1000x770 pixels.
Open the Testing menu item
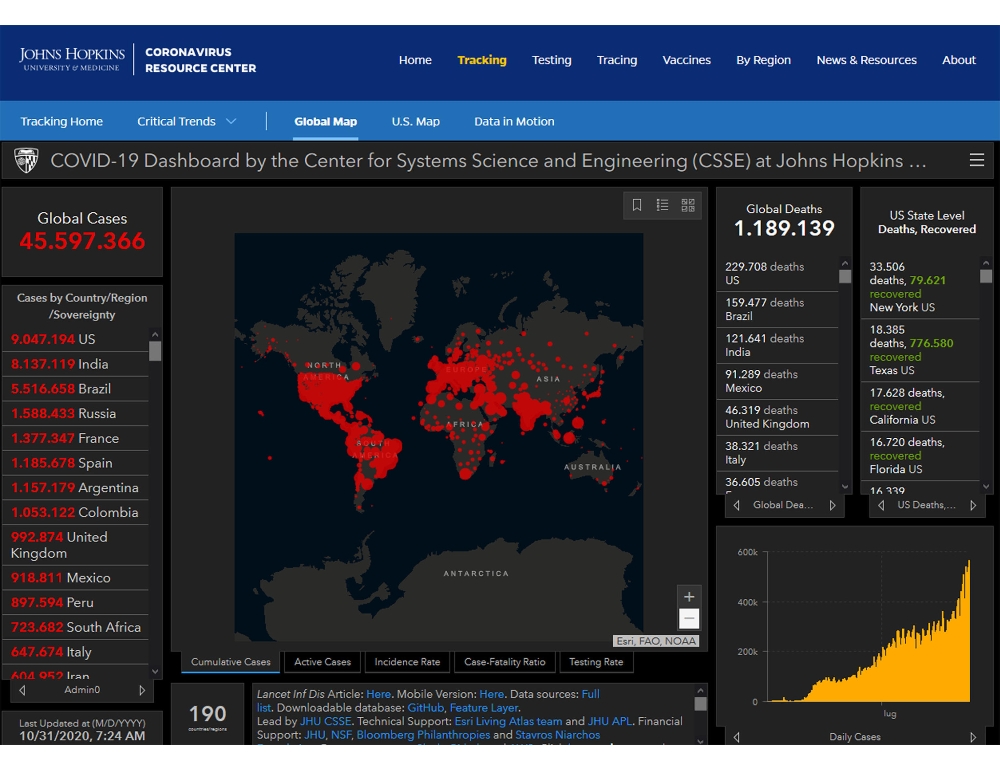point(552,60)
